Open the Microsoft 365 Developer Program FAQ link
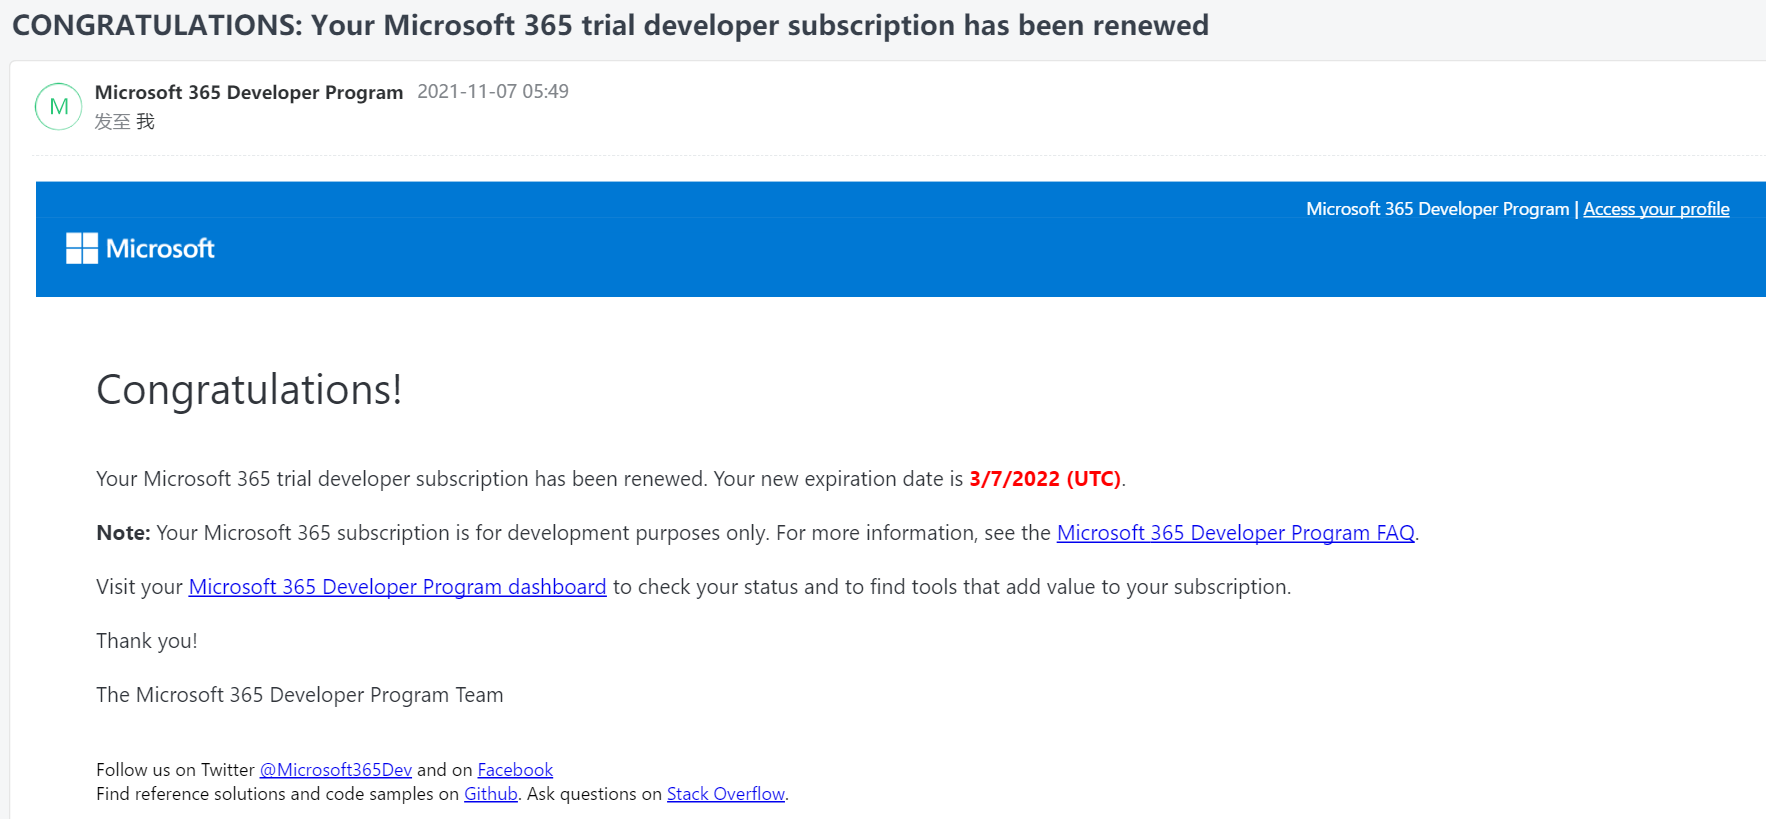The image size is (1766, 819). tap(1235, 533)
